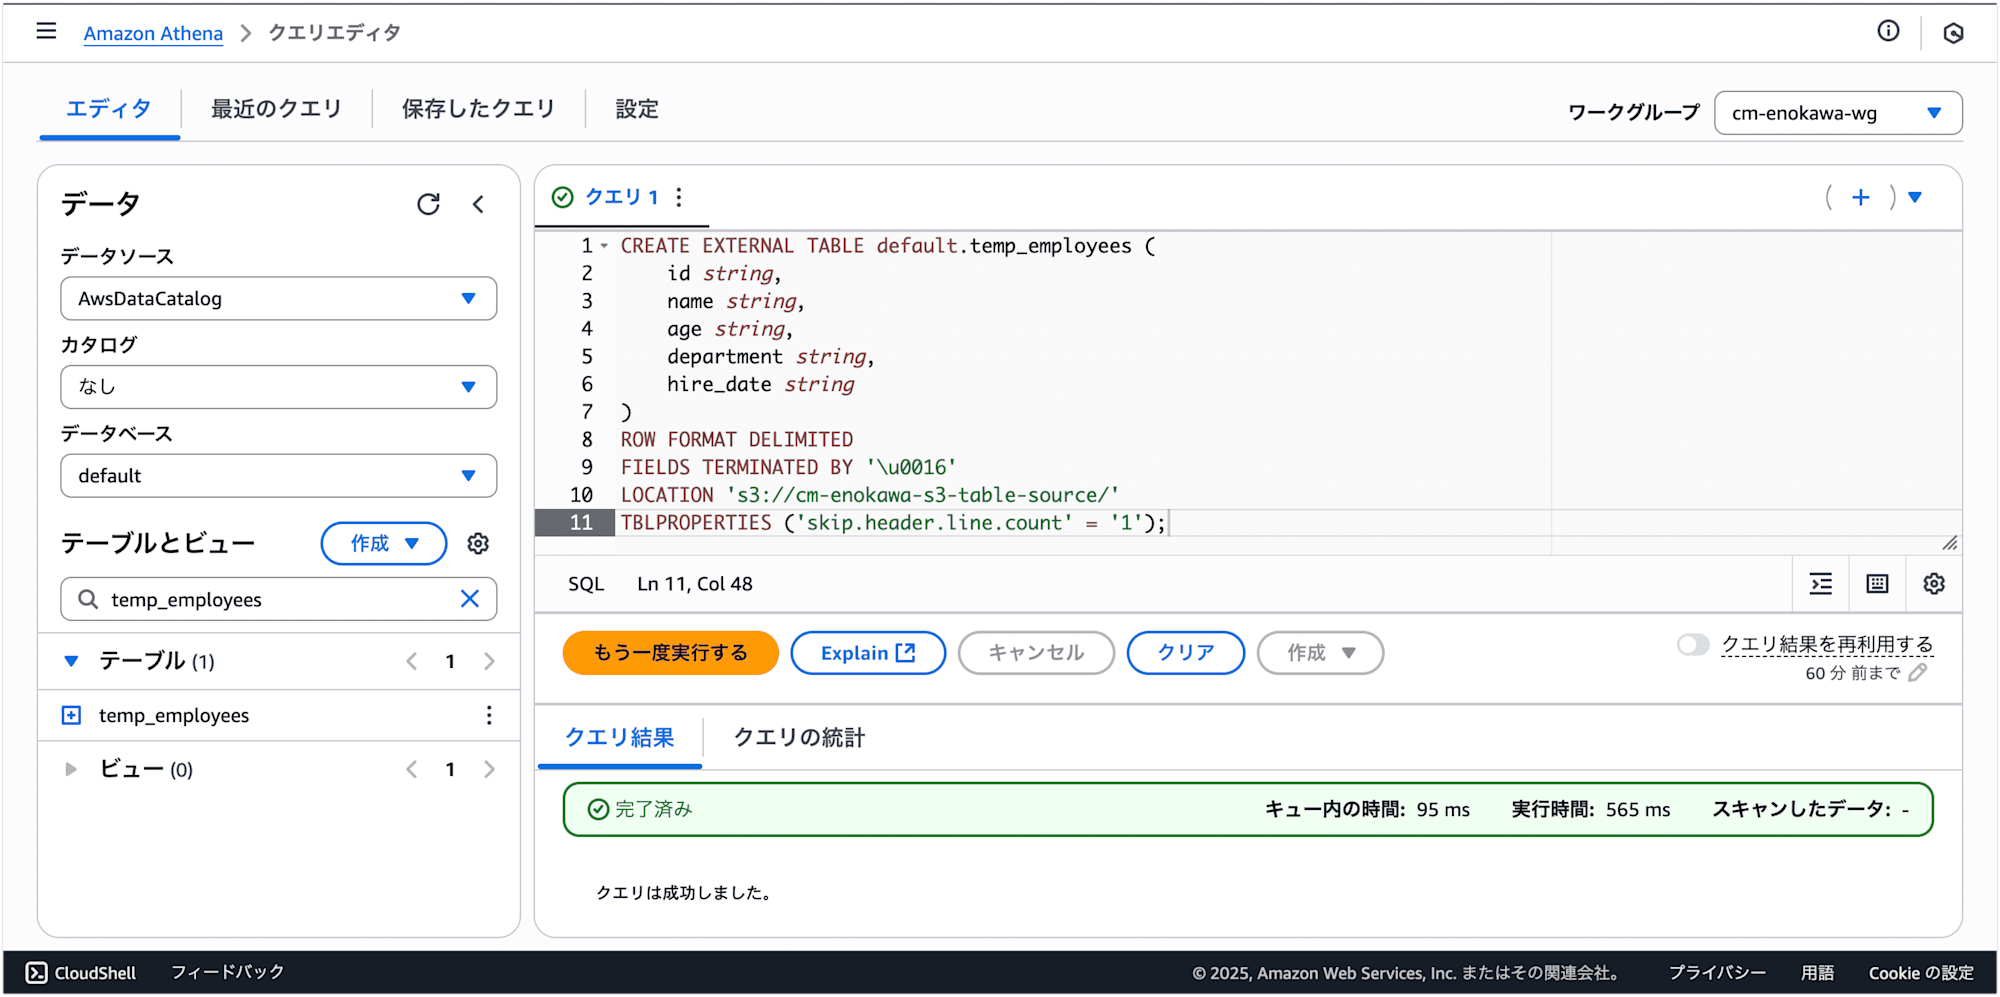Screen dimensions: 2000x997
Task: Open keyboard shortcuts icon
Action: coord(1877,584)
